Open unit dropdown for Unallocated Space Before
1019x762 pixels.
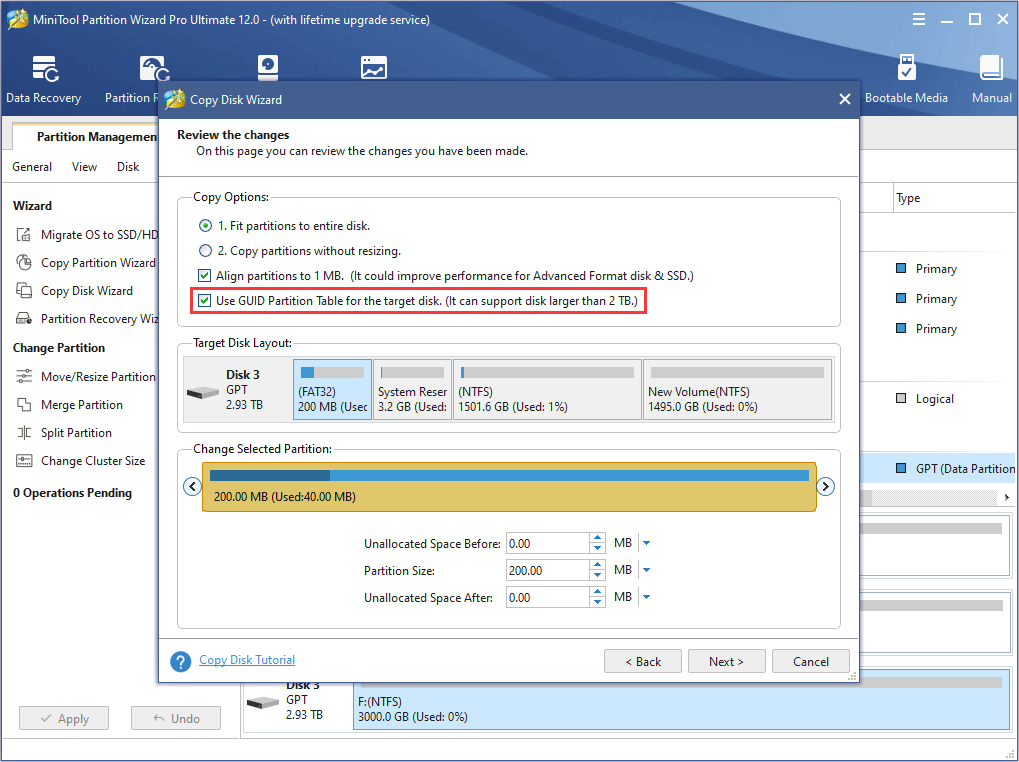pos(646,543)
